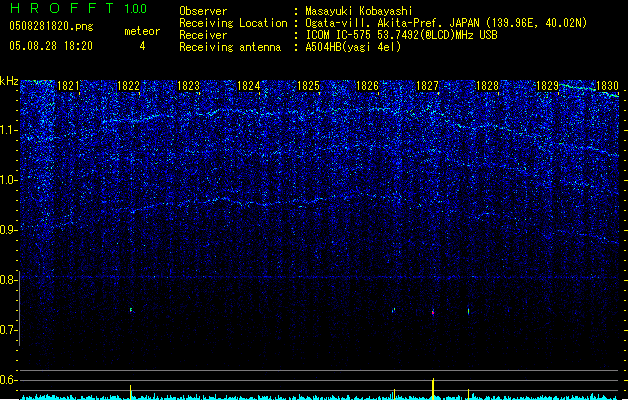Screen dimensions: 629x400
Task: Click the kHz axis unit label
Action: [10, 81]
